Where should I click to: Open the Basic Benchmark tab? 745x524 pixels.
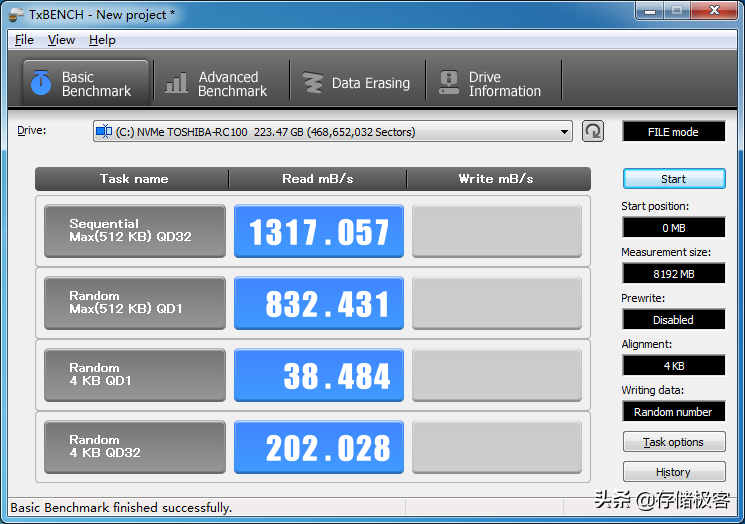pos(84,83)
